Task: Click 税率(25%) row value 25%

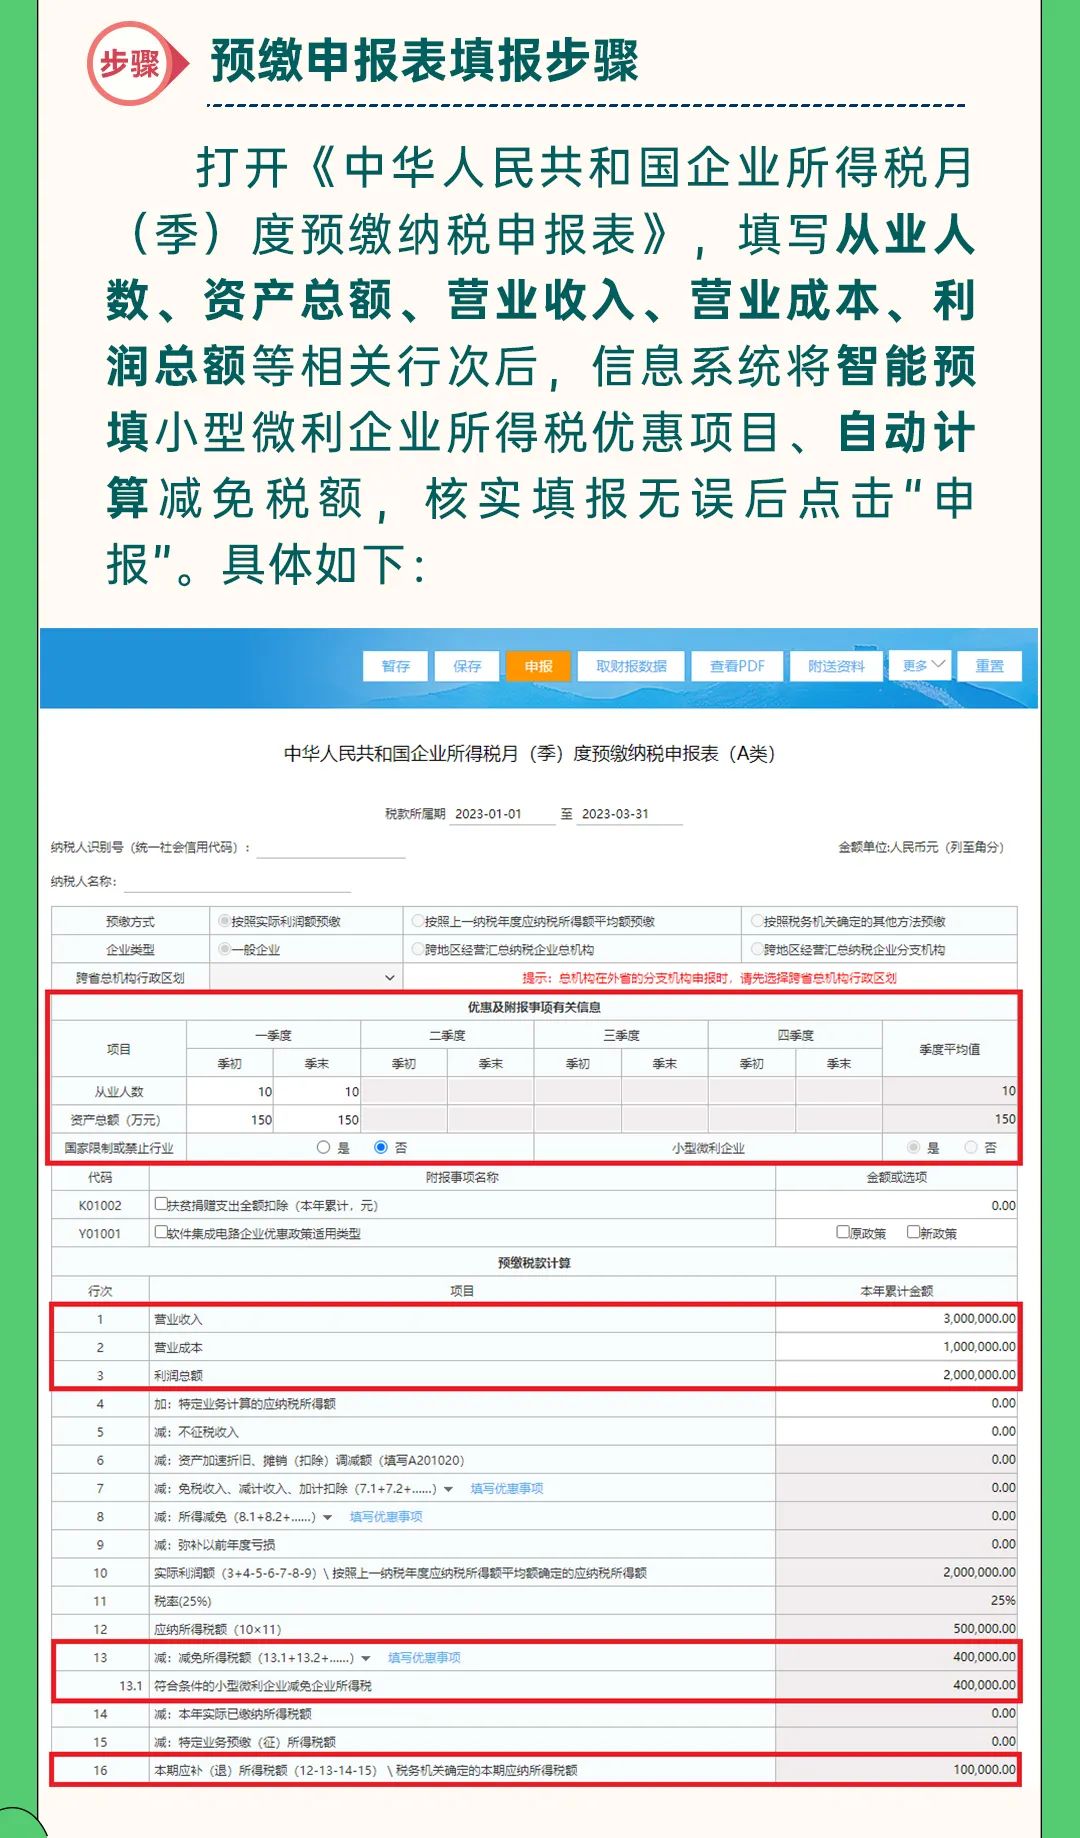Action: pos(896,1600)
